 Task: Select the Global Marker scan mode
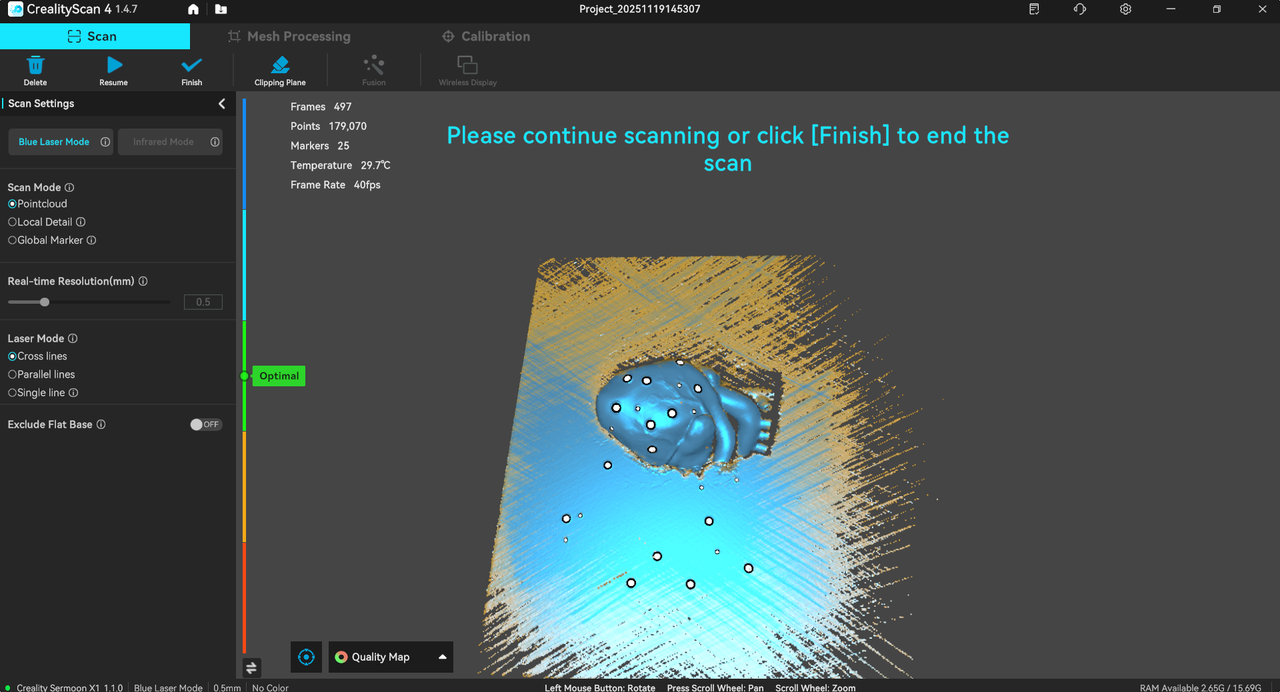(13, 240)
